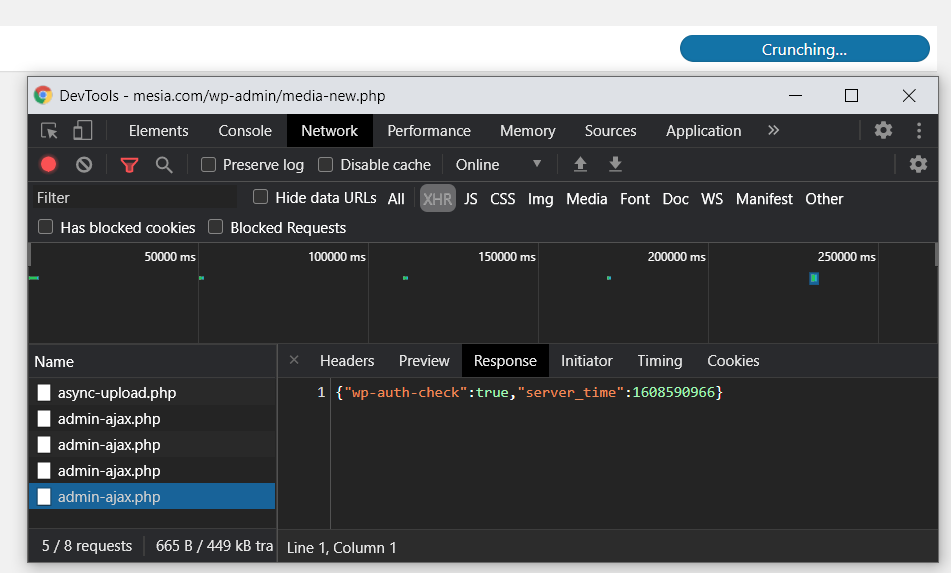Select the Response tab

pyautogui.click(x=505, y=361)
